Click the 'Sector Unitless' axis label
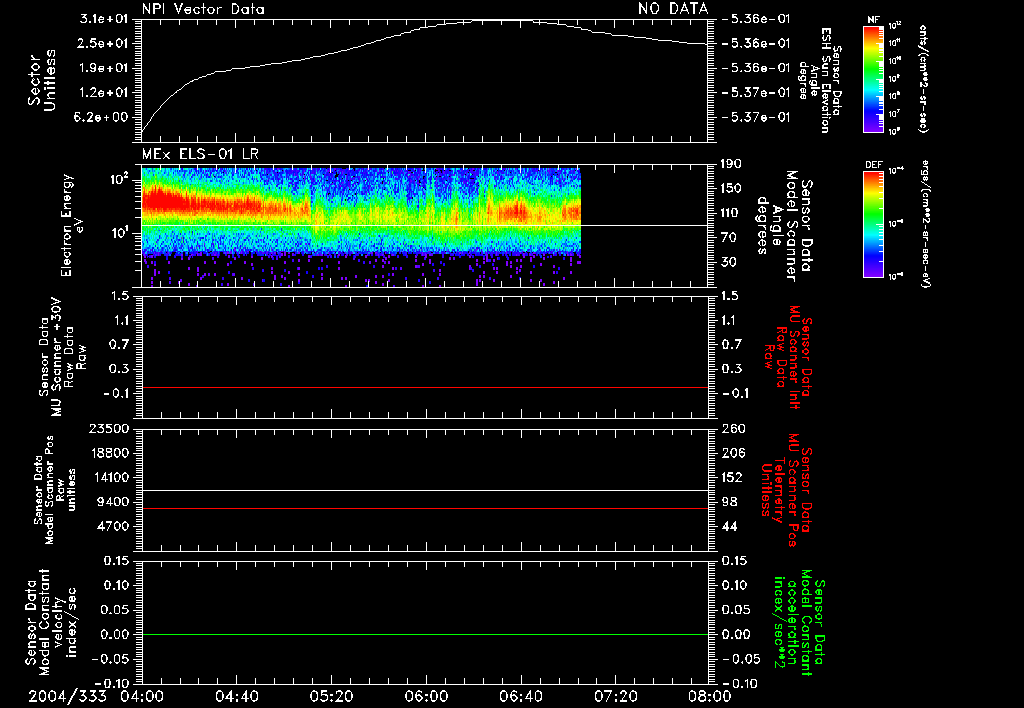The width and height of the screenshot is (1024, 708). pos(42,81)
